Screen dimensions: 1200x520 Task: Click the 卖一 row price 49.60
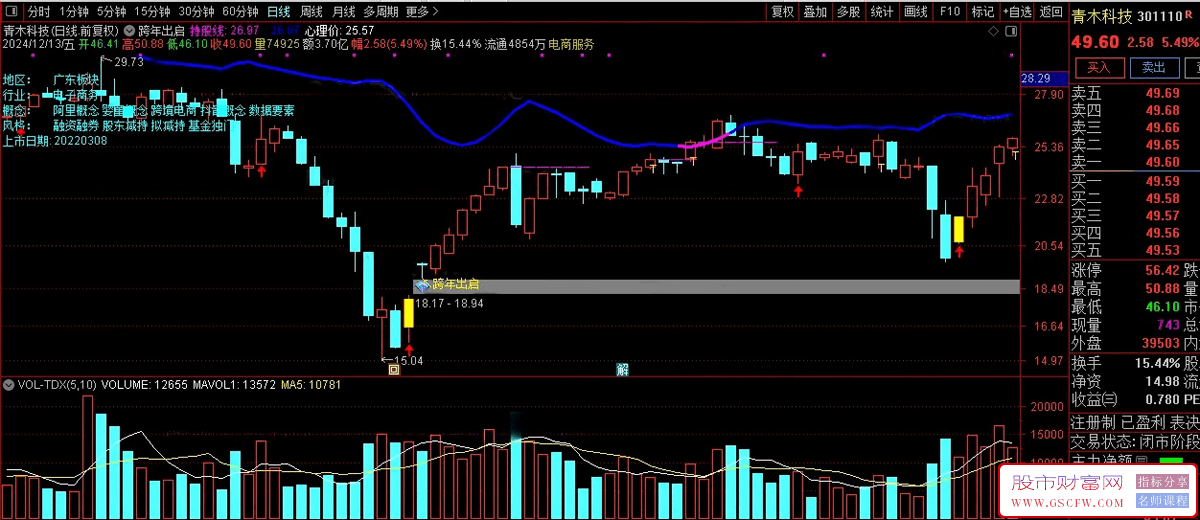click(x=1163, y=162)
